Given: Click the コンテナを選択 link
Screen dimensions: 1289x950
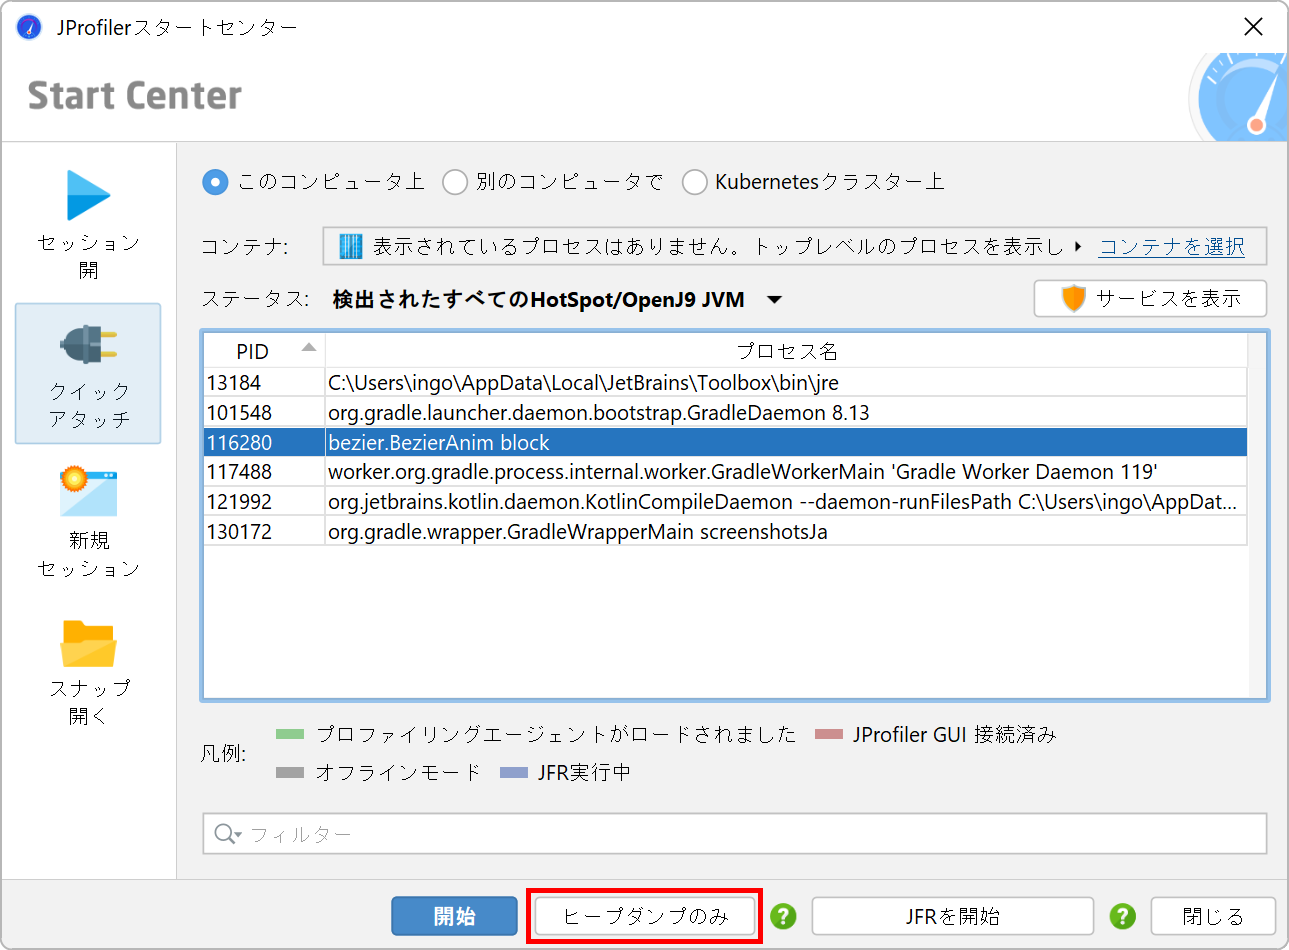Looking at the screenshot, I should (1171, 246).
